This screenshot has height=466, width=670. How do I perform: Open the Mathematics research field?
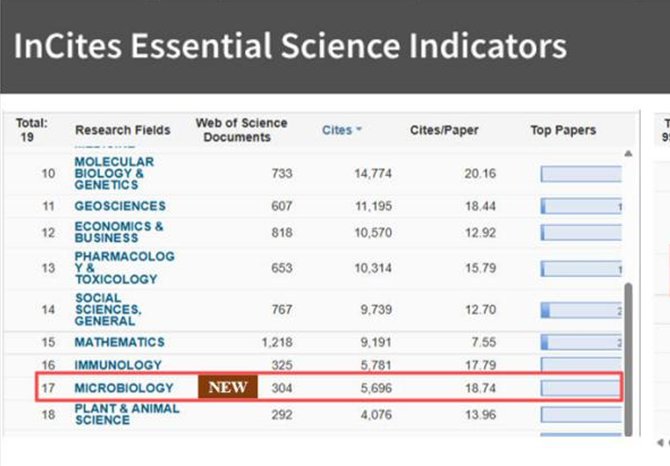[x=120, y=342]
